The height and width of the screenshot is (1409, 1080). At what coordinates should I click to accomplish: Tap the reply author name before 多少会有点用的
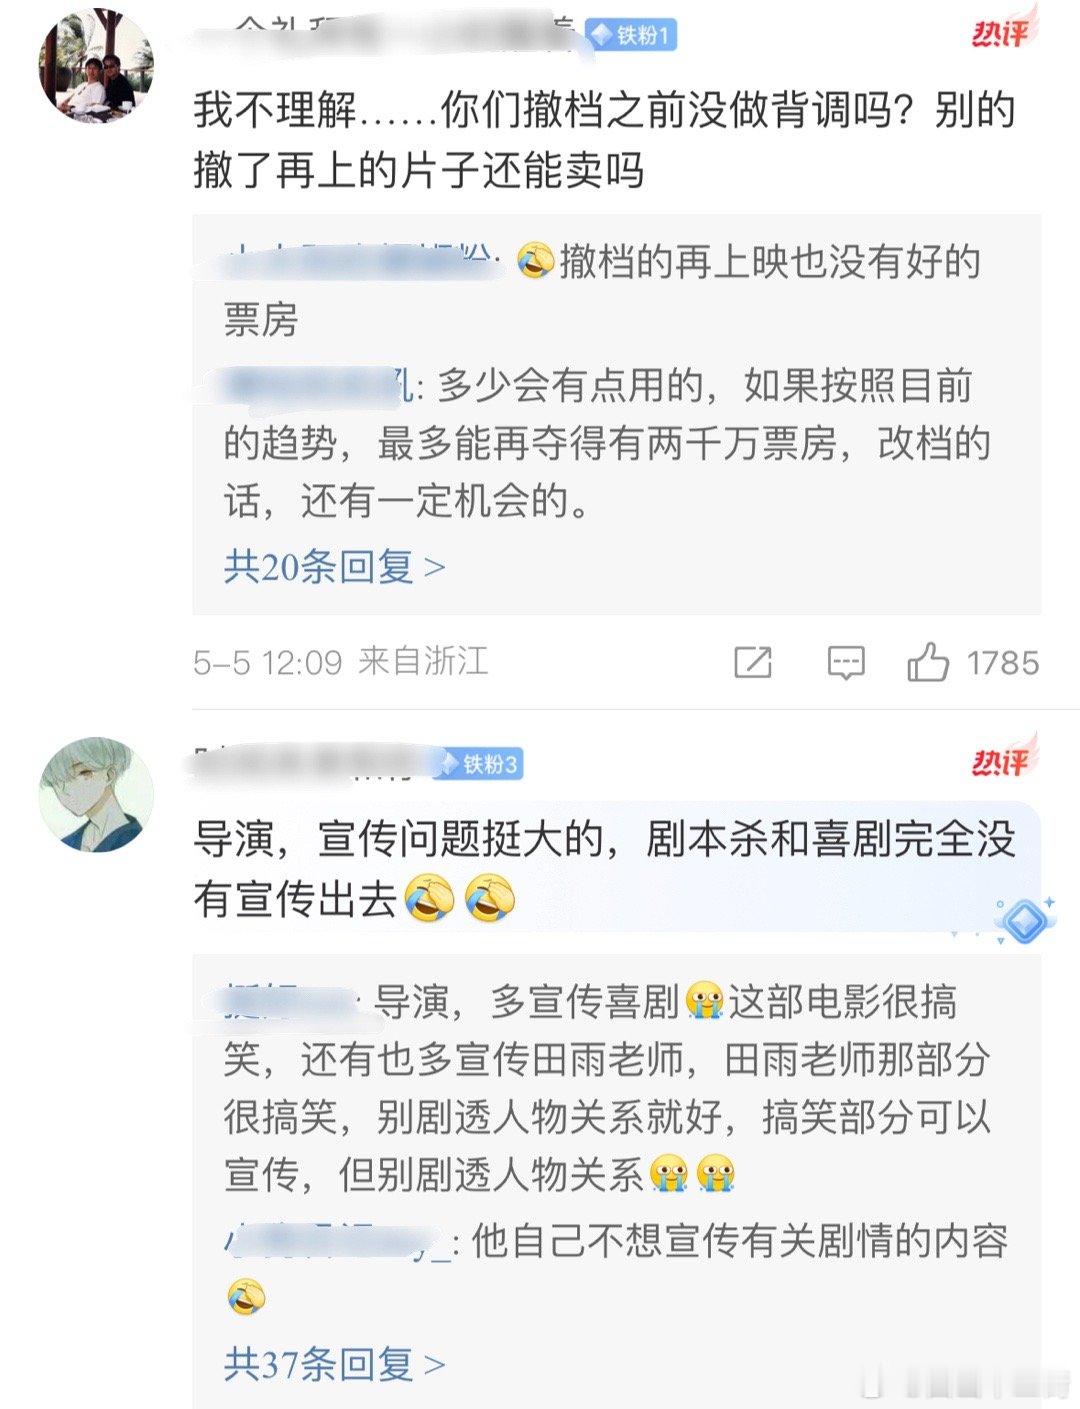click(318, 386)
